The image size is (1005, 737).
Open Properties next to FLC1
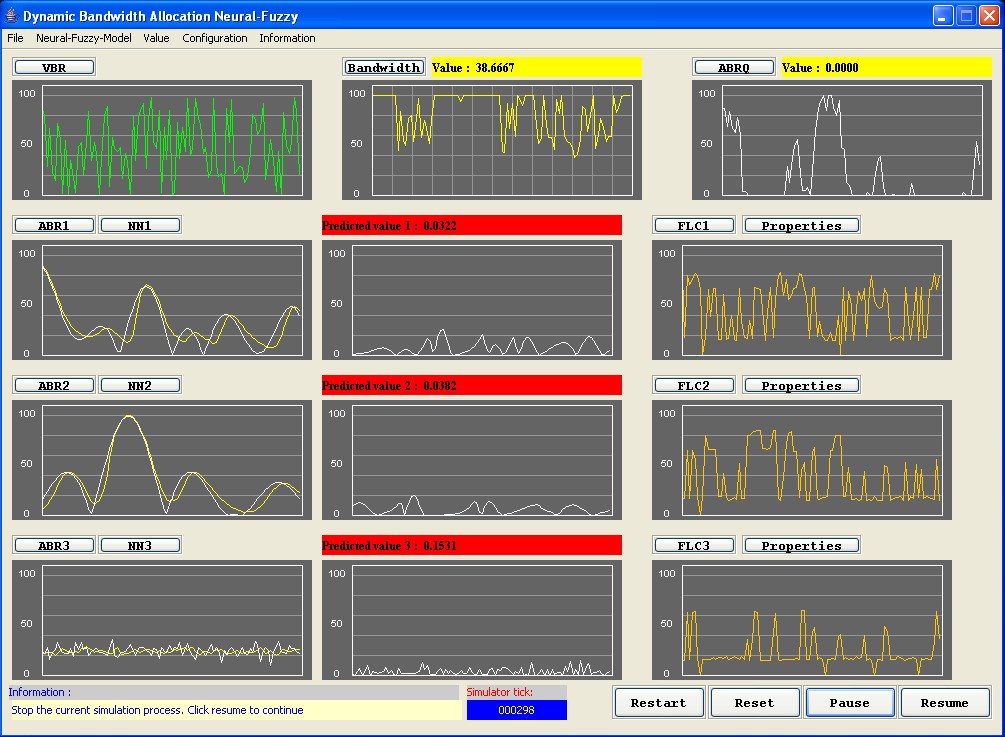[x=801, y=225]
